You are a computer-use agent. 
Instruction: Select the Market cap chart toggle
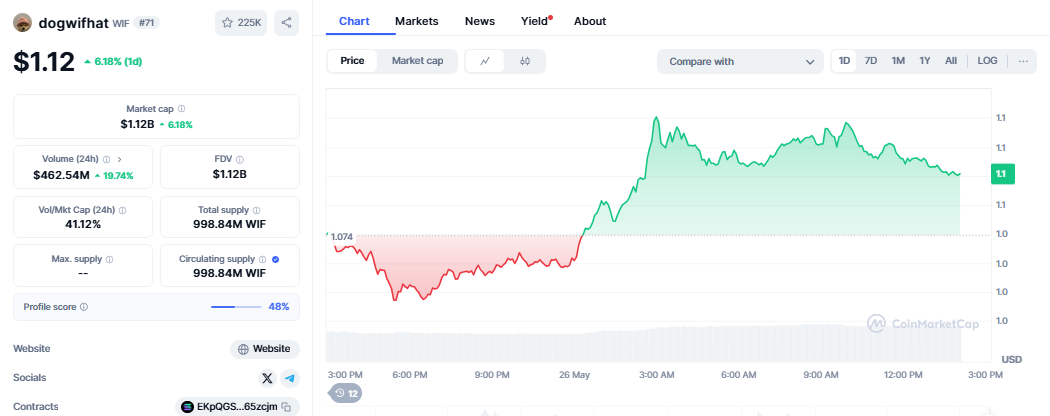coord(417,61)
